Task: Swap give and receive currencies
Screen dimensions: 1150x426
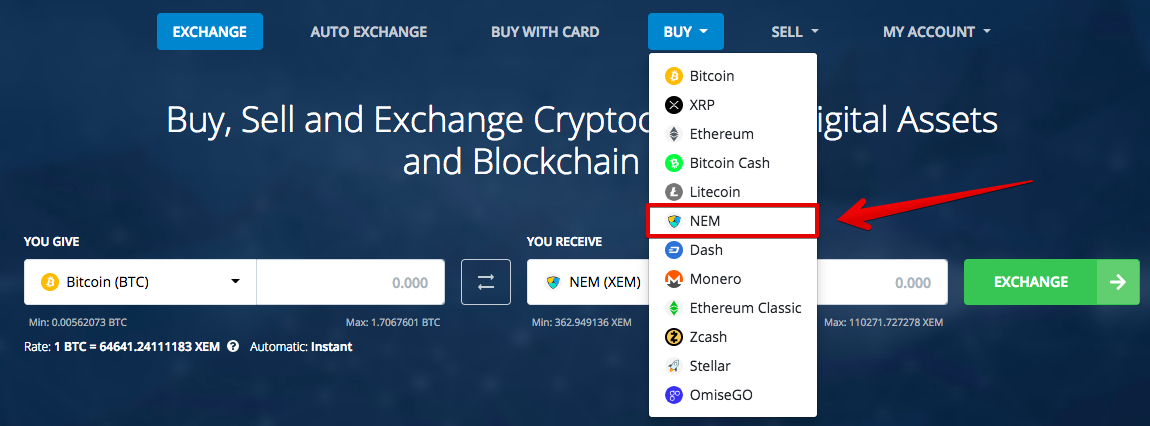Action: [486, 282]
